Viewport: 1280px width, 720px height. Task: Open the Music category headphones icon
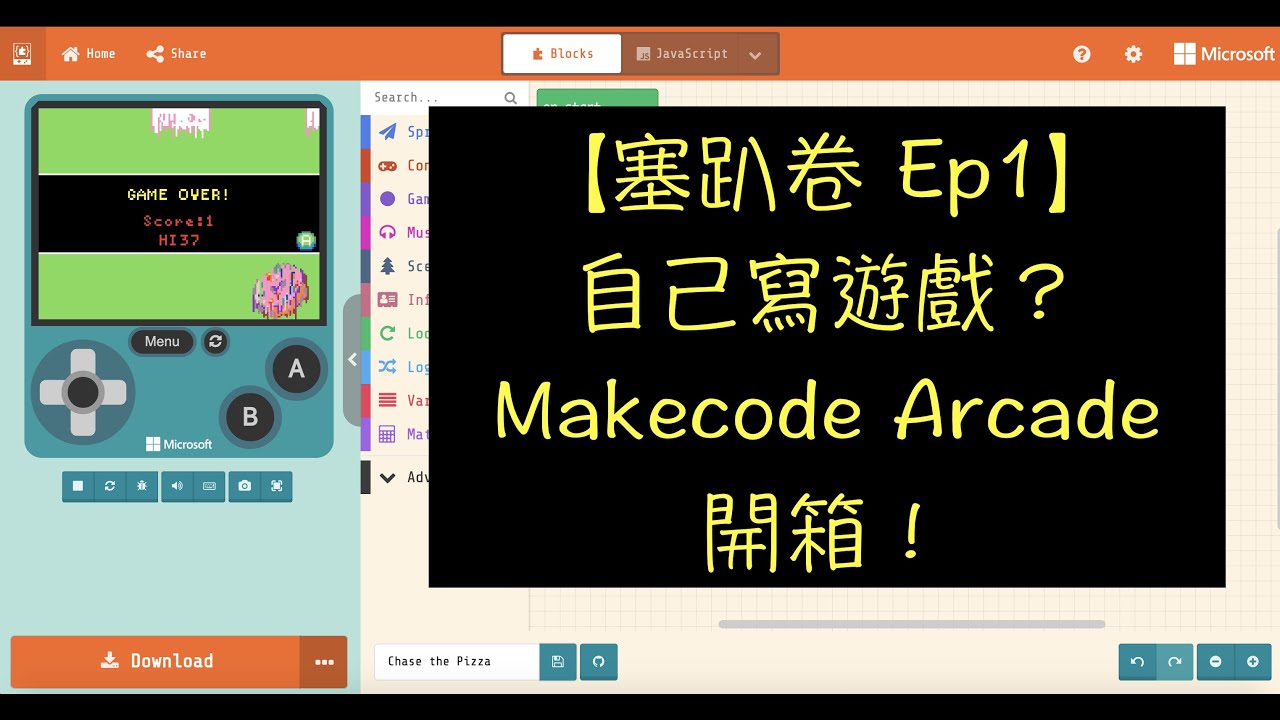(388, 233)
